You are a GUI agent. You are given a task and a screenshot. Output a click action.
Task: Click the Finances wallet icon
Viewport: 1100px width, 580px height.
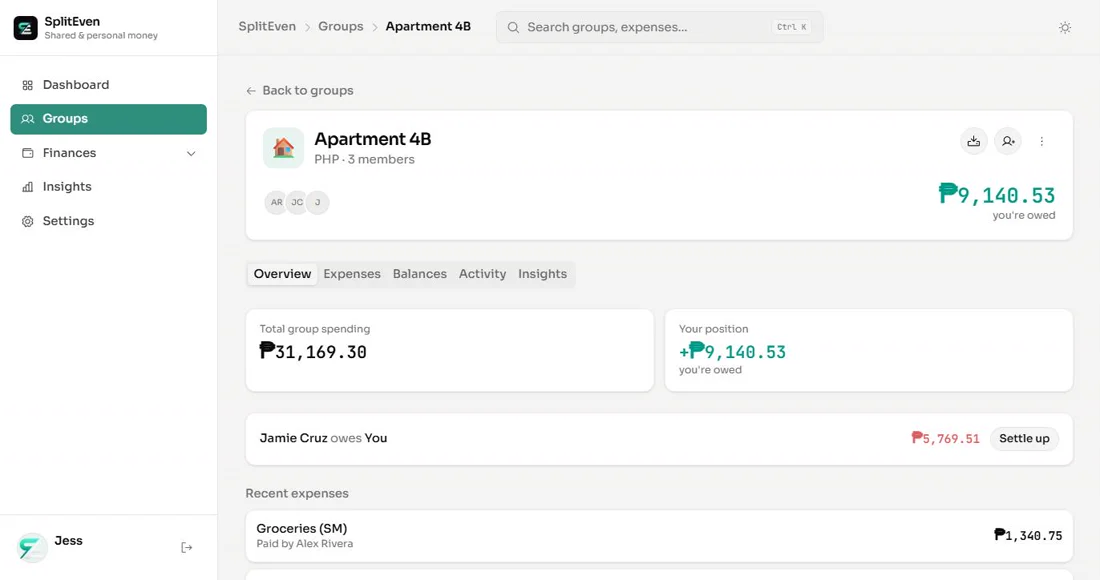[x=27, y=153]
